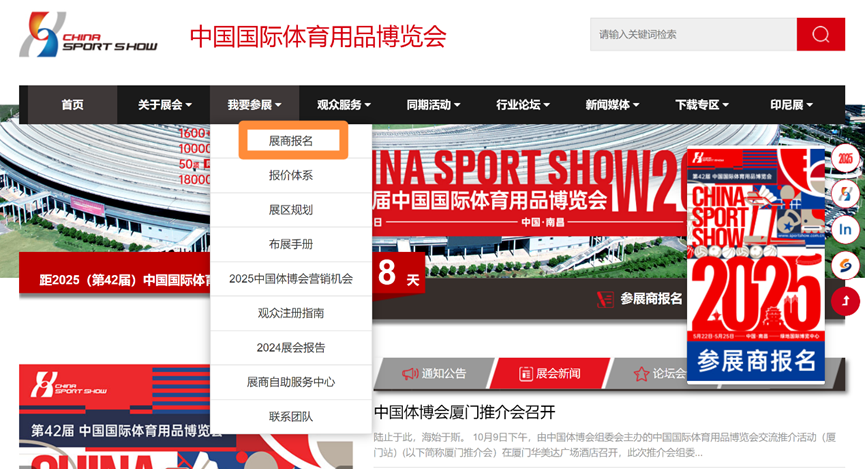Image resolution: width=865 pixels, height=469 pixels.
Task: Click the LinkedIn floating sidebar icon
Action: pos(845,230)
